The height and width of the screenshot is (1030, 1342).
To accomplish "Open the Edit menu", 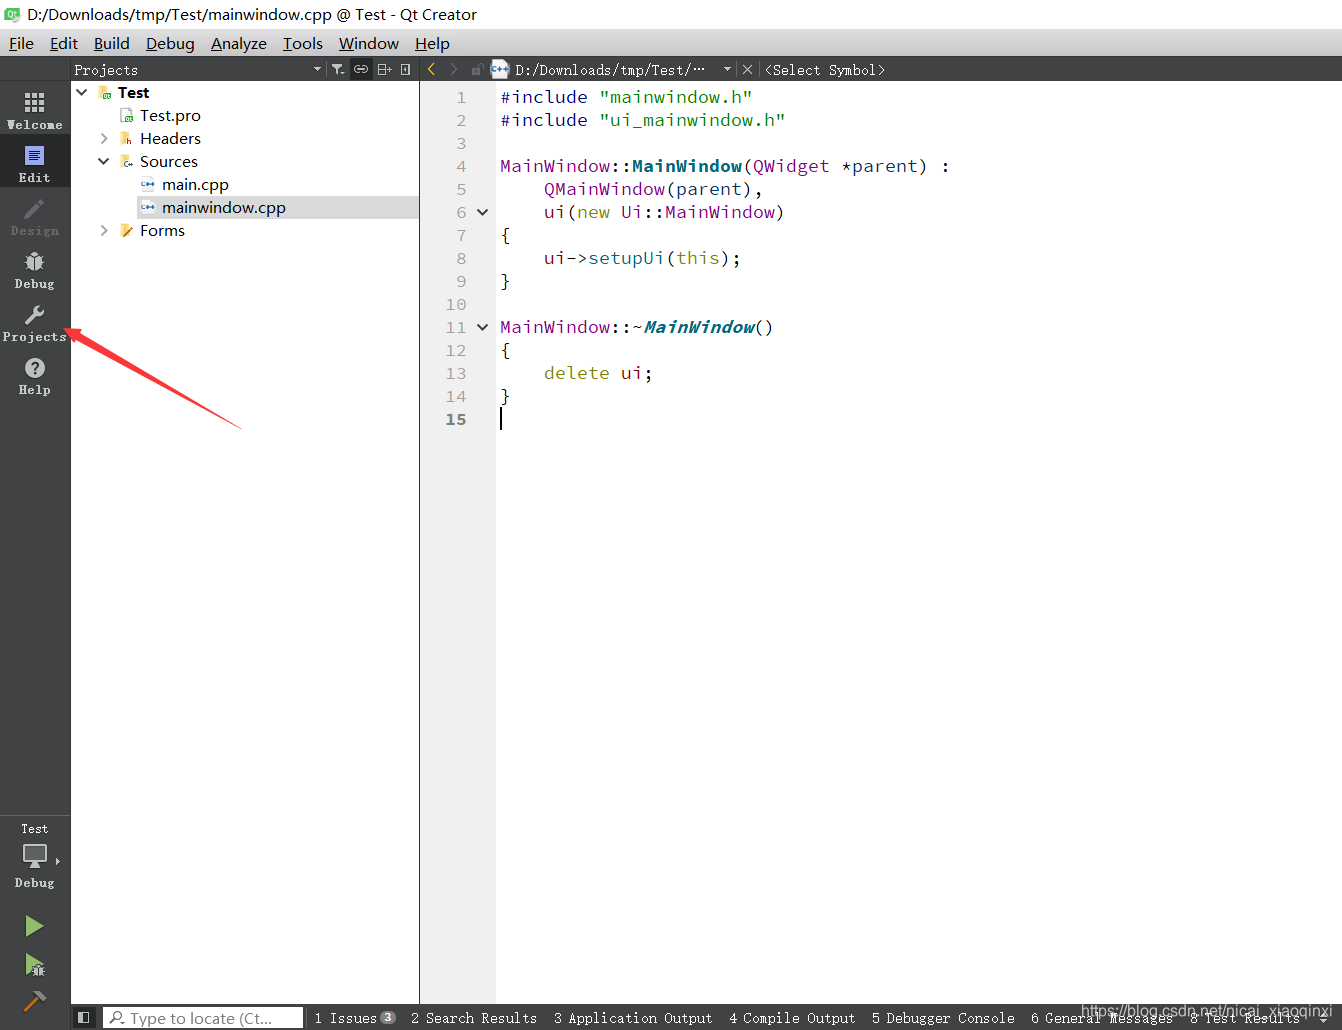I will [64, 43].
